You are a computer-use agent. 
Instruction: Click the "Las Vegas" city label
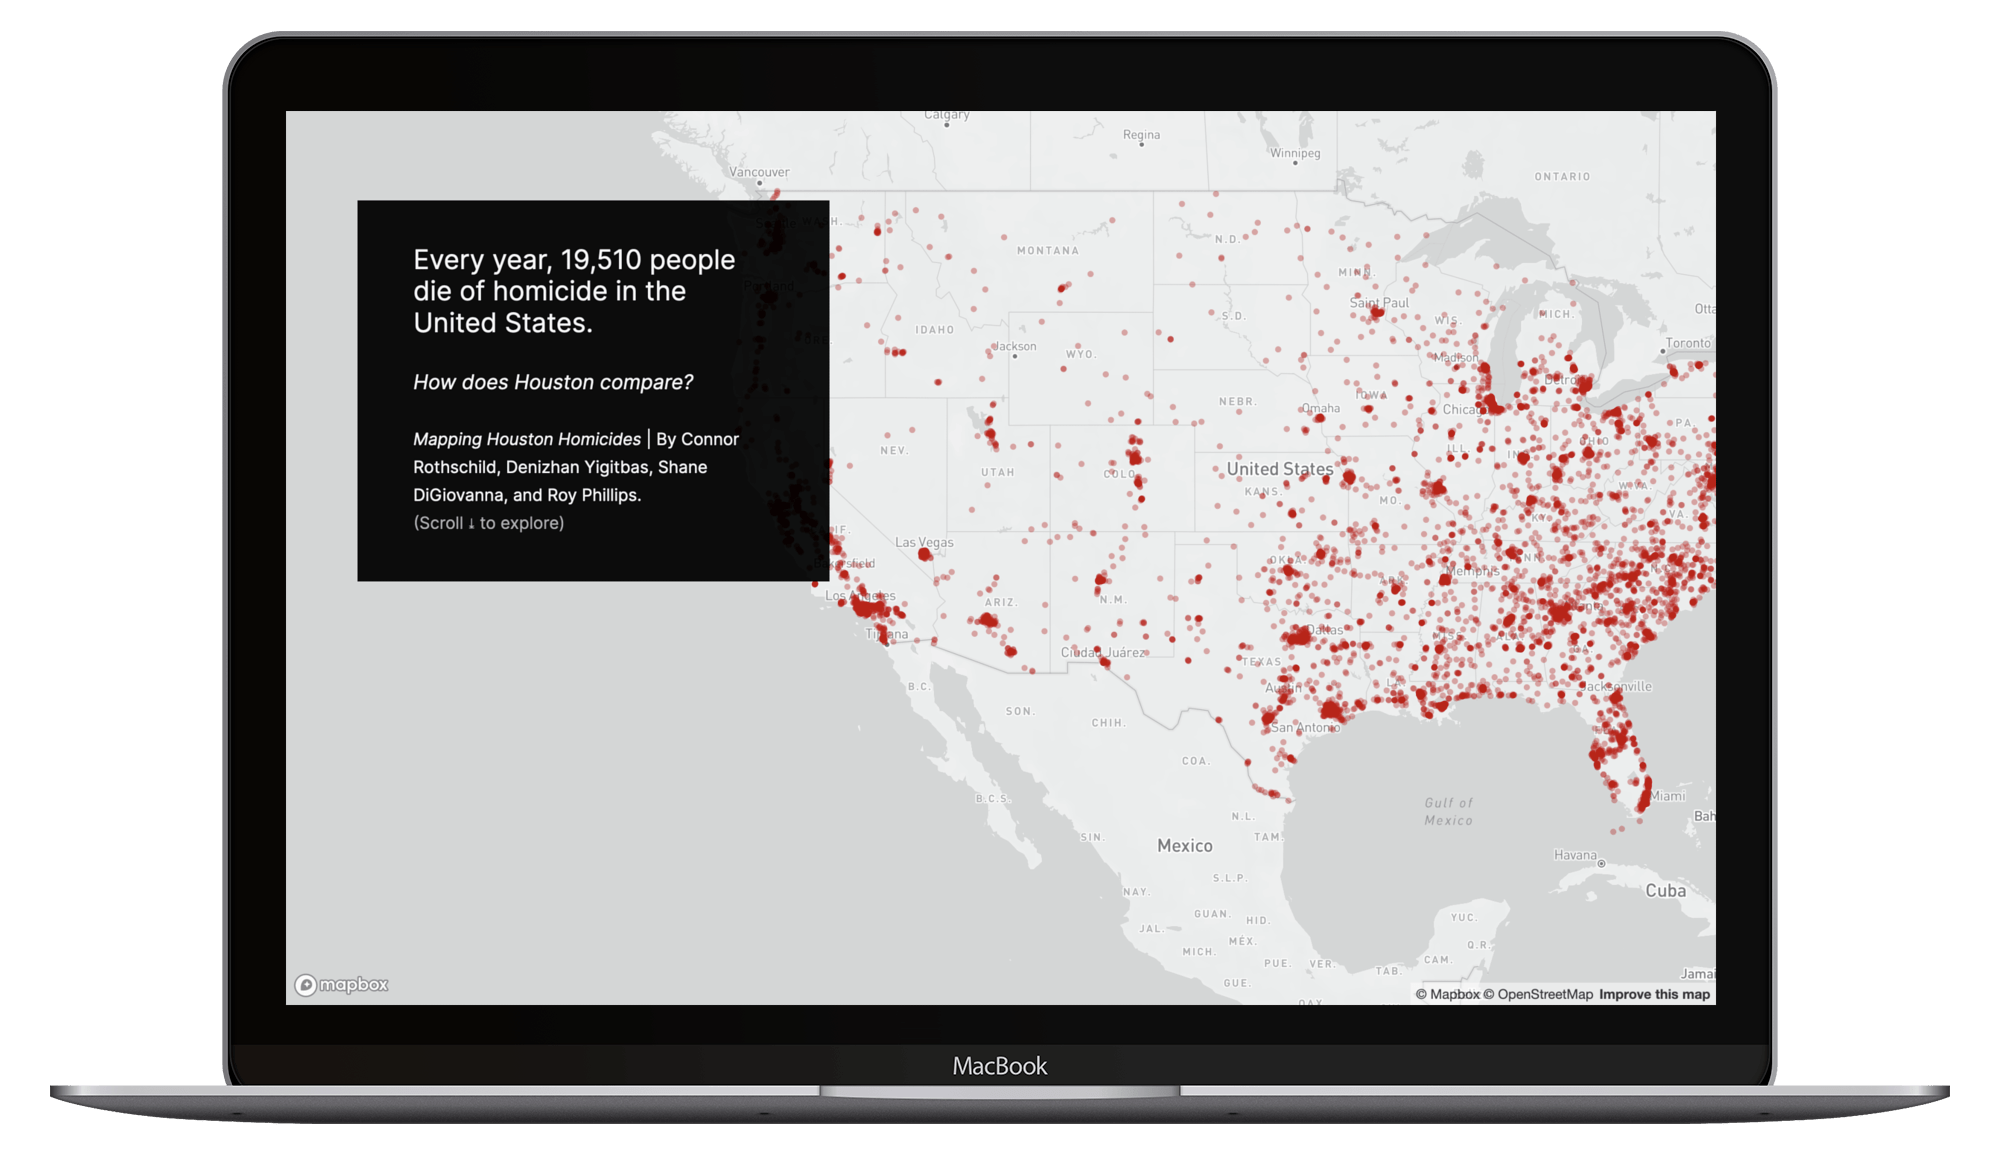(924, 542)
